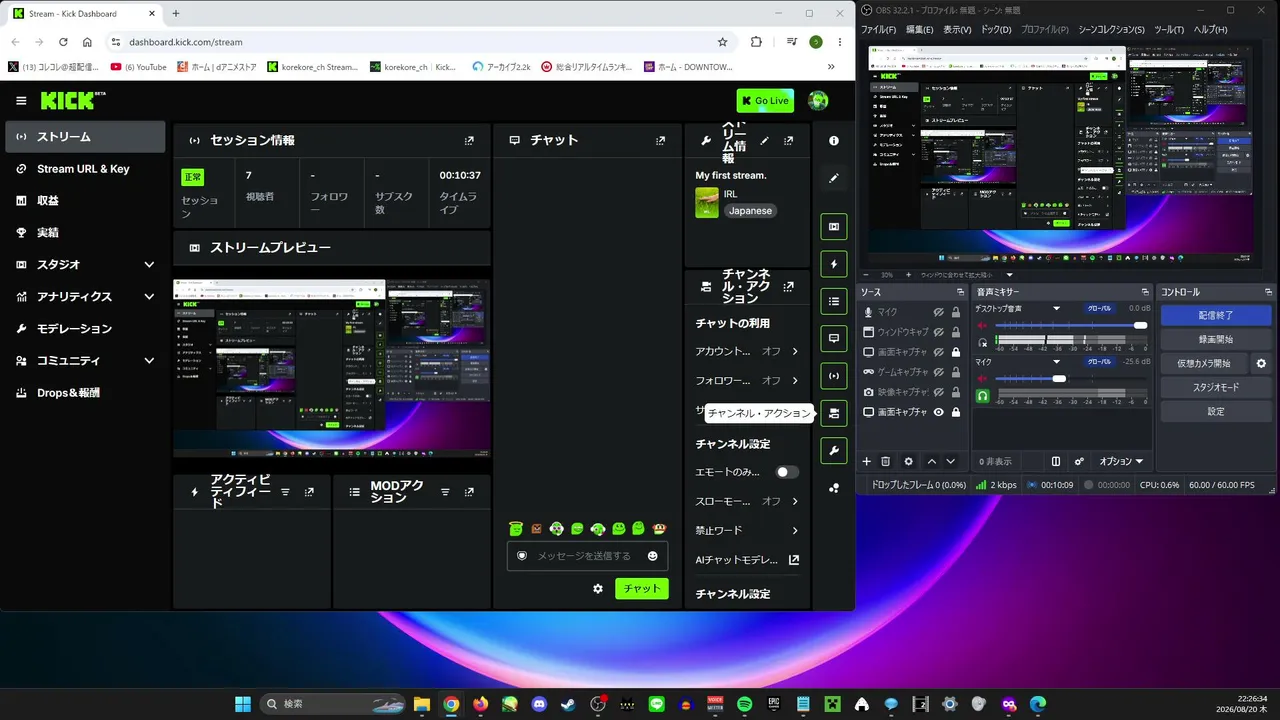Expand スタジオ in Kick sidebar

(x=149, y=265)
